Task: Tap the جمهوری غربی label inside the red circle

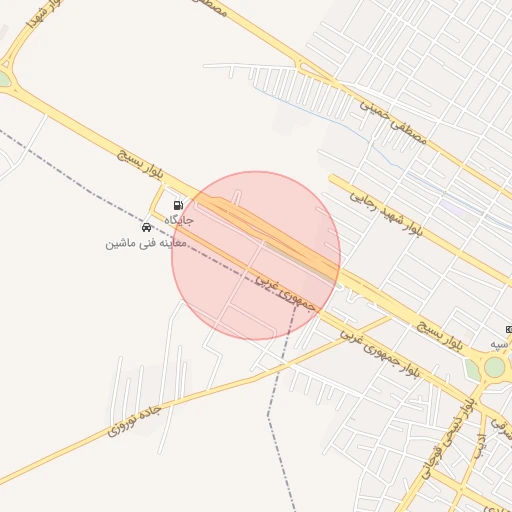Action: [x=285, y=293]
